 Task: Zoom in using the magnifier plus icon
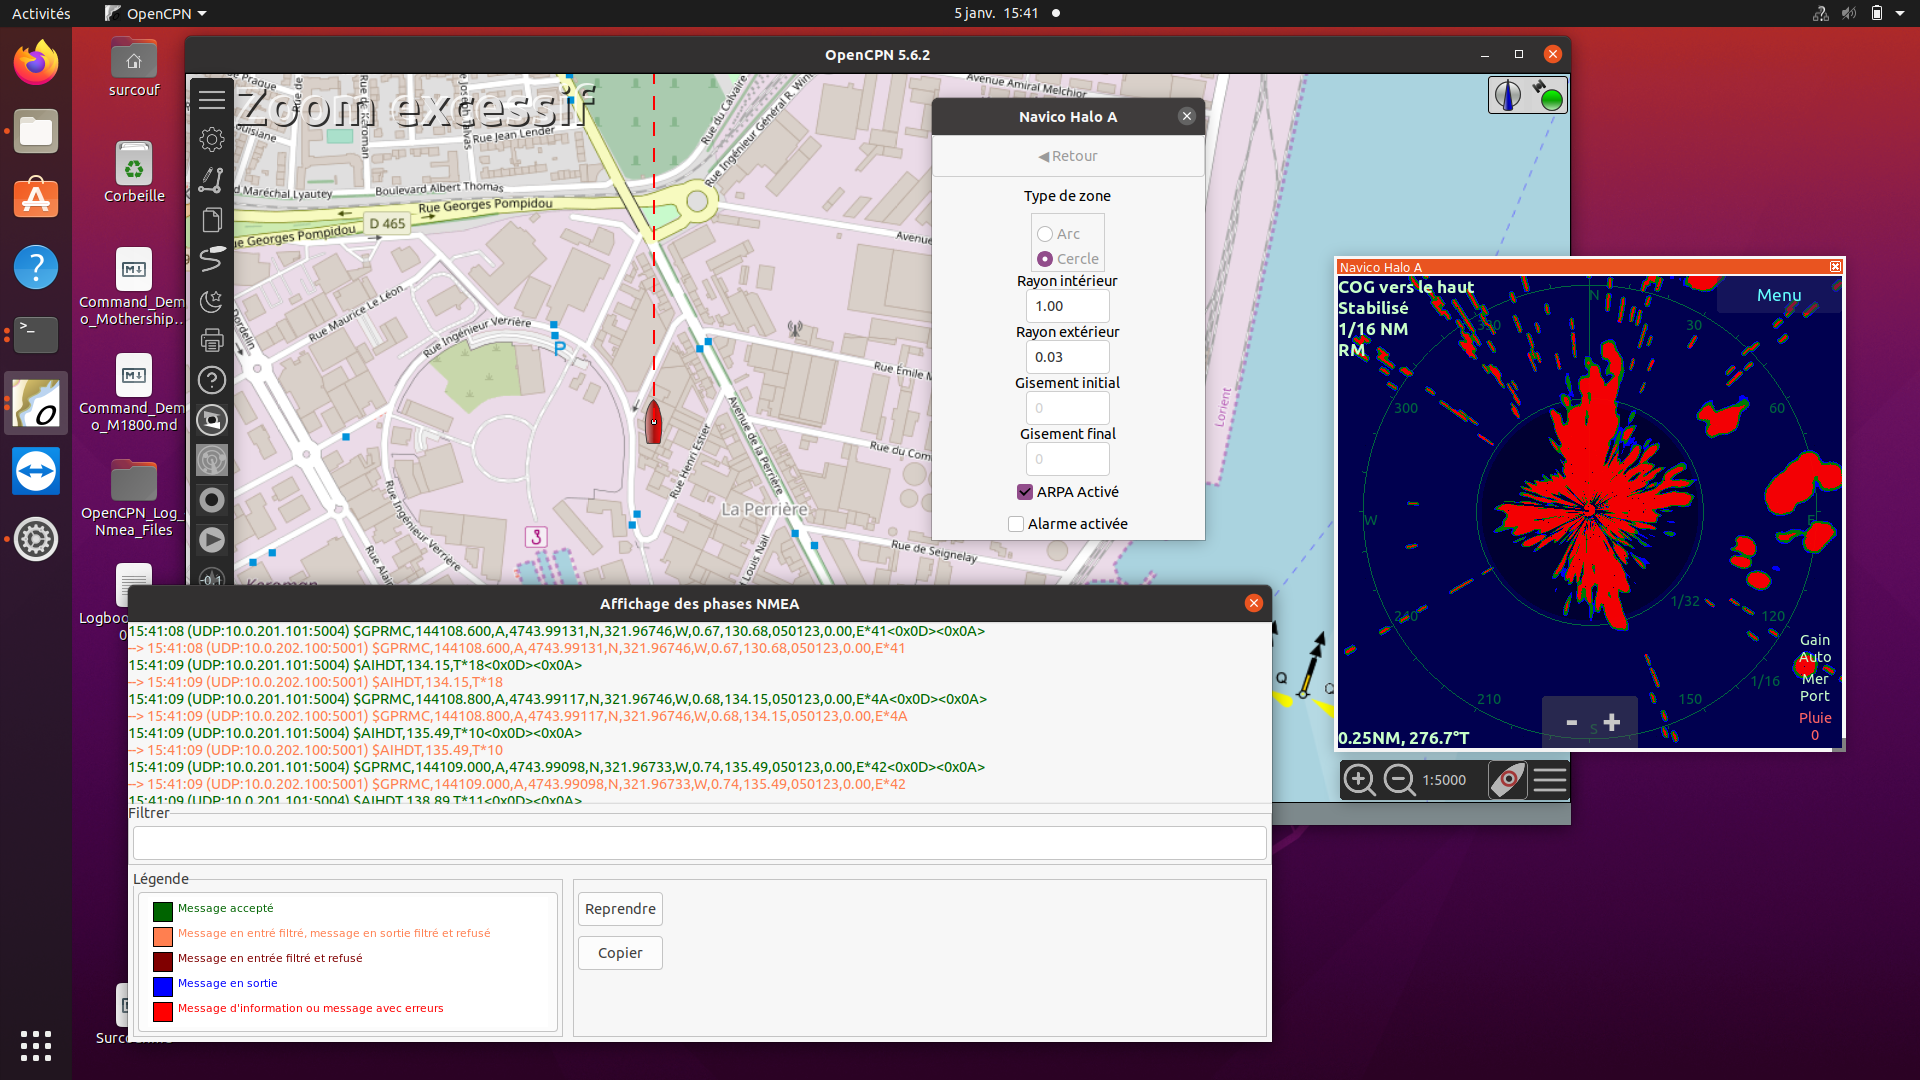[x=1360, y=780]
